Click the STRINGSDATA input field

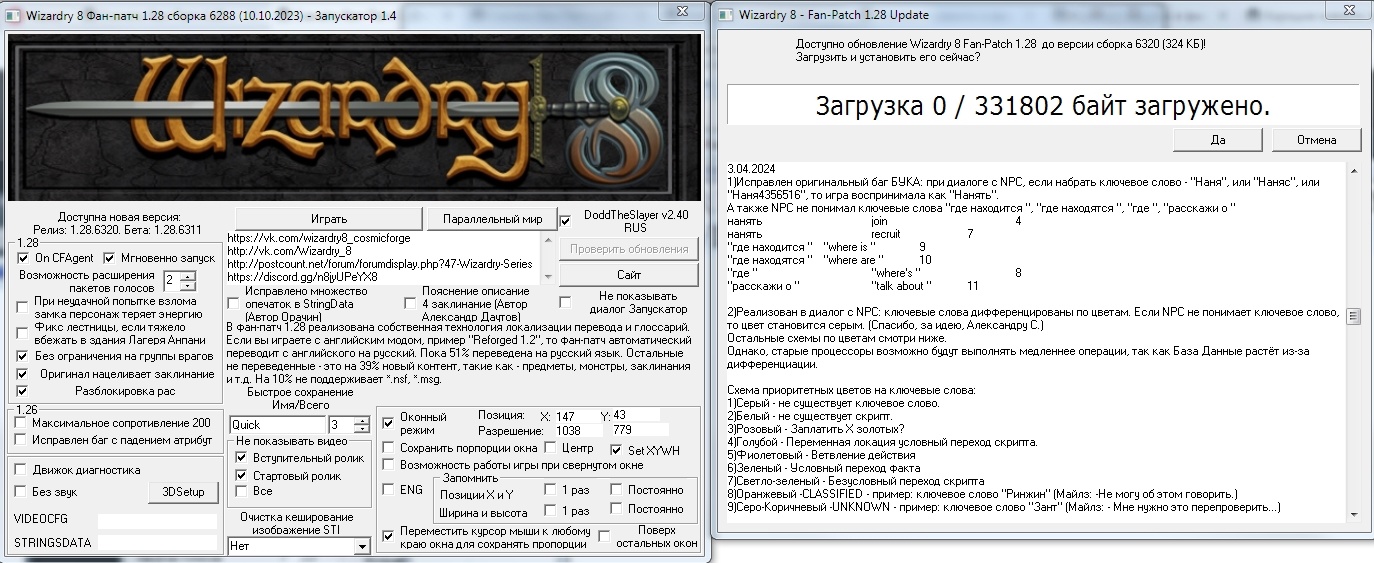pos(156,543)
